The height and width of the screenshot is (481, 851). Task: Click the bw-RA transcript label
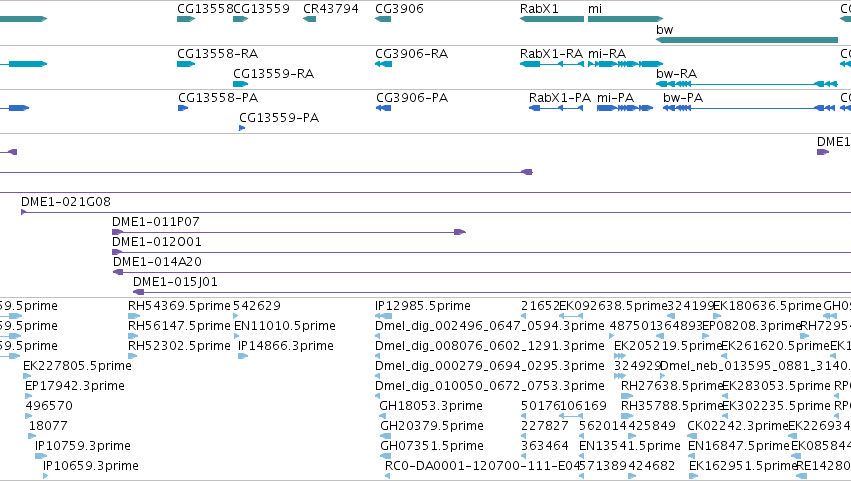coord(676,74)
